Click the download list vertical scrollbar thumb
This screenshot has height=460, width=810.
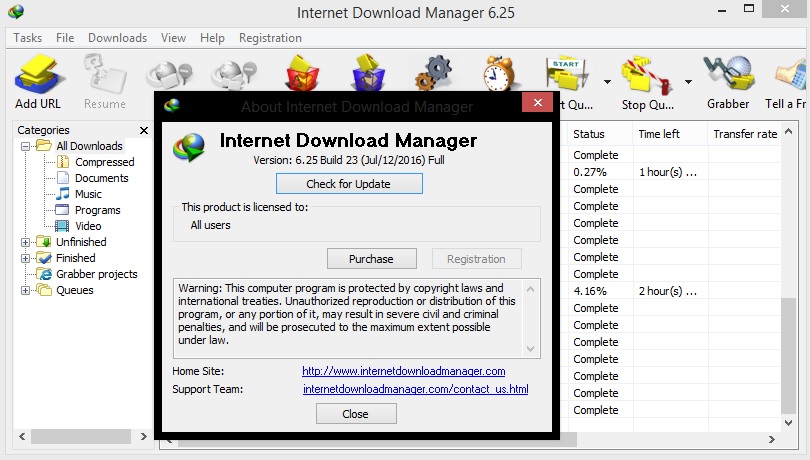tap(788, 356)
